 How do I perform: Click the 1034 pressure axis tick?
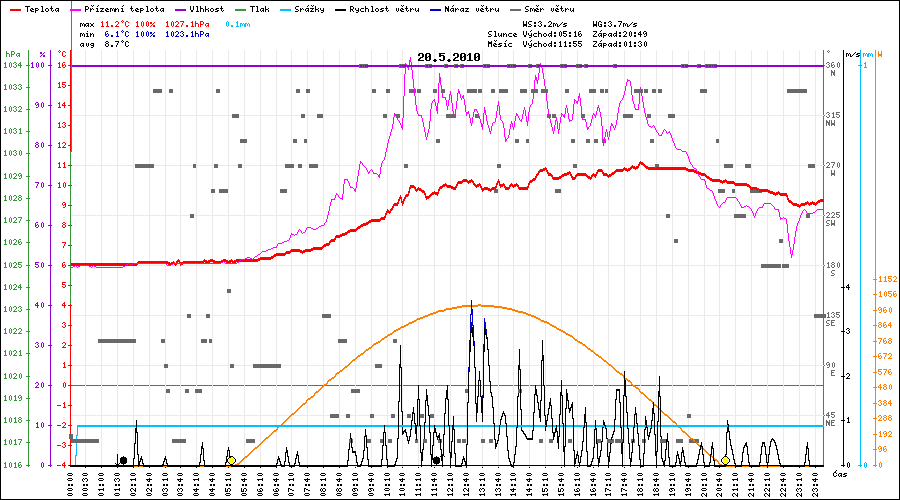(13, 65)
